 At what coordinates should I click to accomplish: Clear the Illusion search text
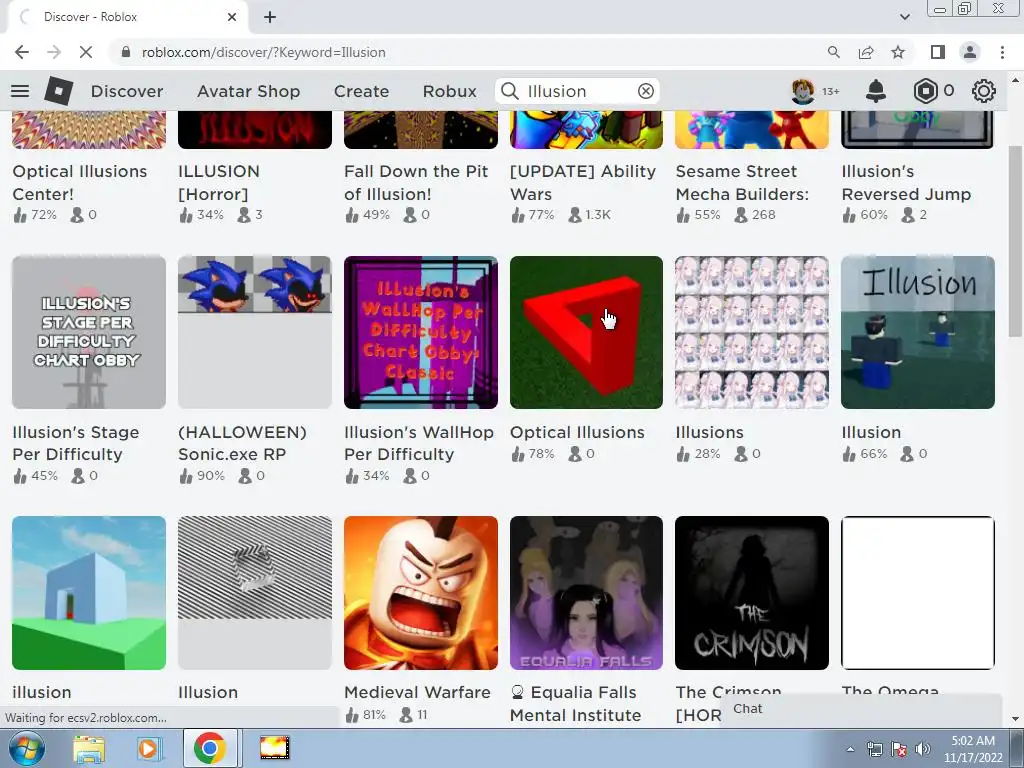pos(646,91)
